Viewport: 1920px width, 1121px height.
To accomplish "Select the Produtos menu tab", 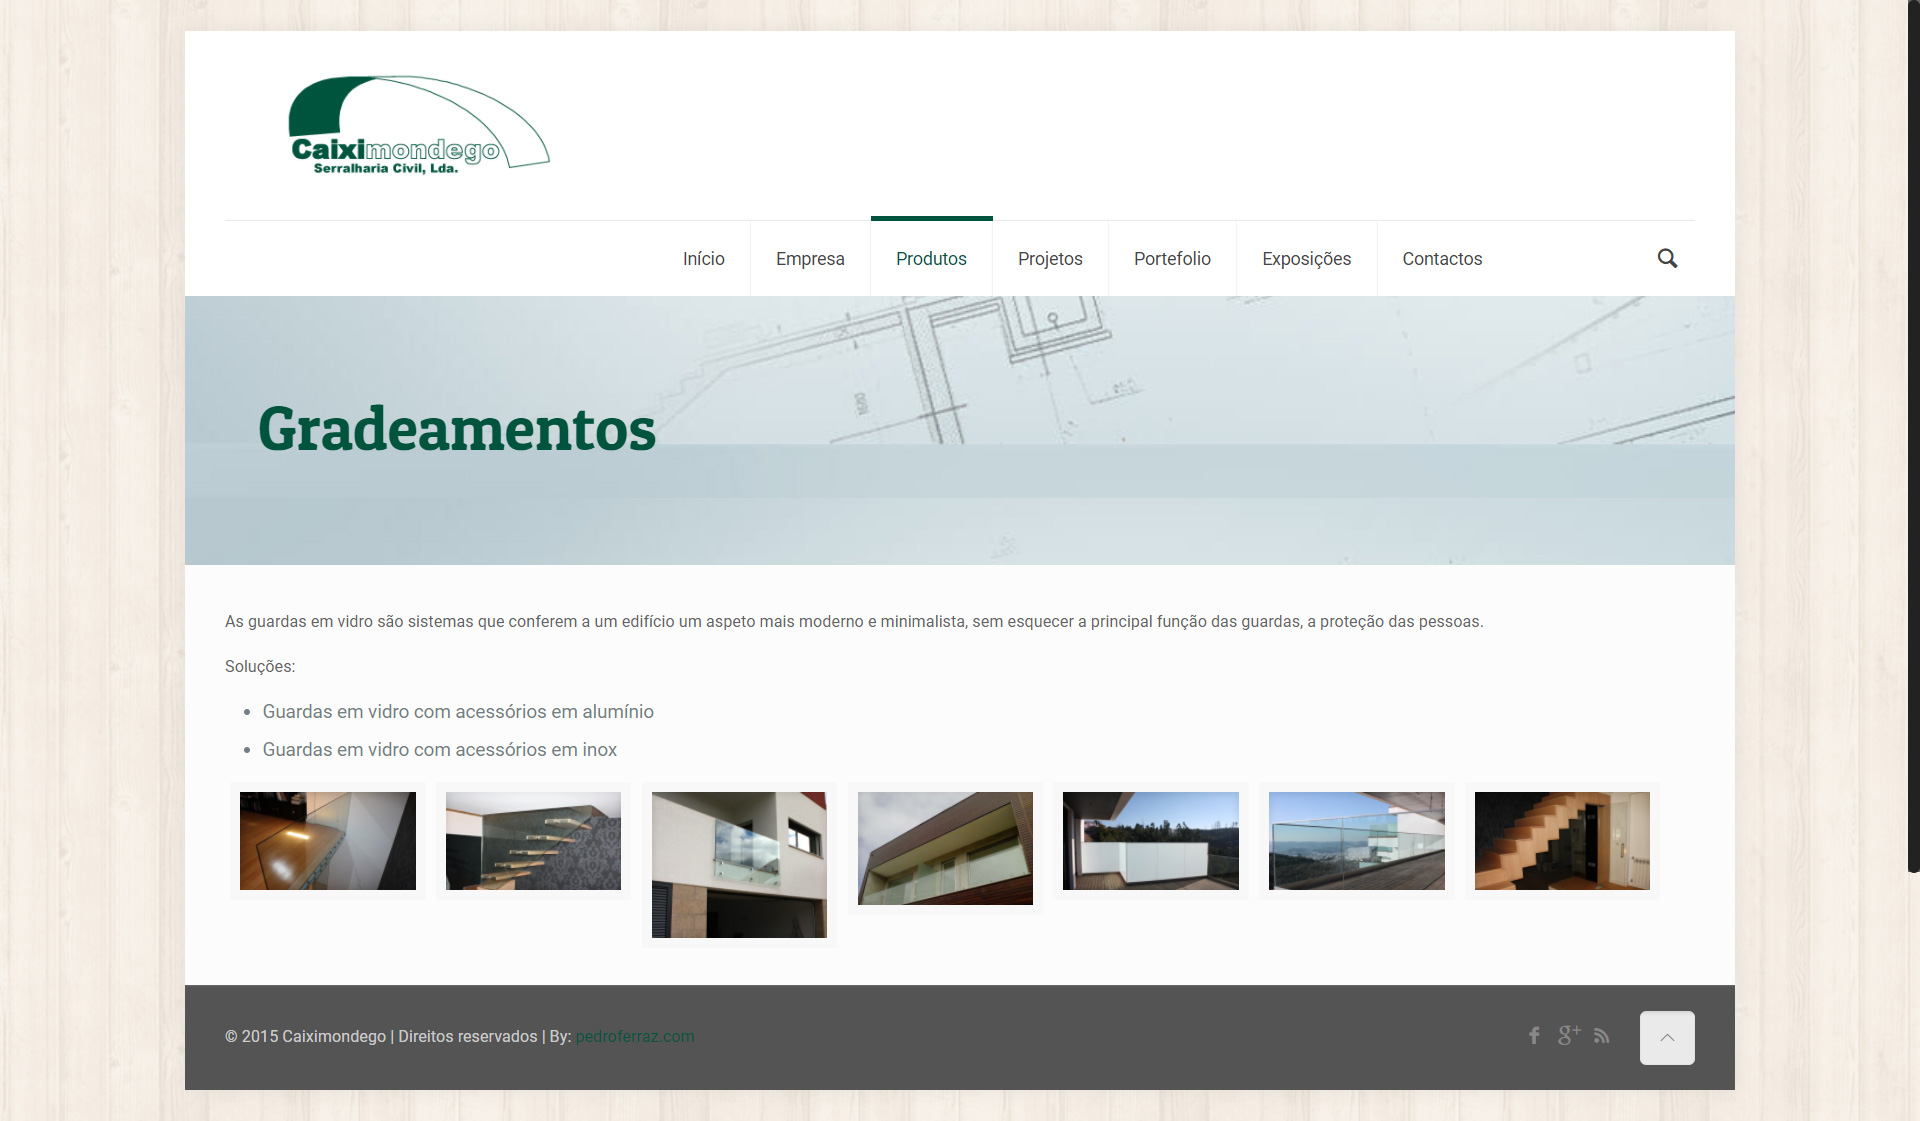I will tap(931, 259).
